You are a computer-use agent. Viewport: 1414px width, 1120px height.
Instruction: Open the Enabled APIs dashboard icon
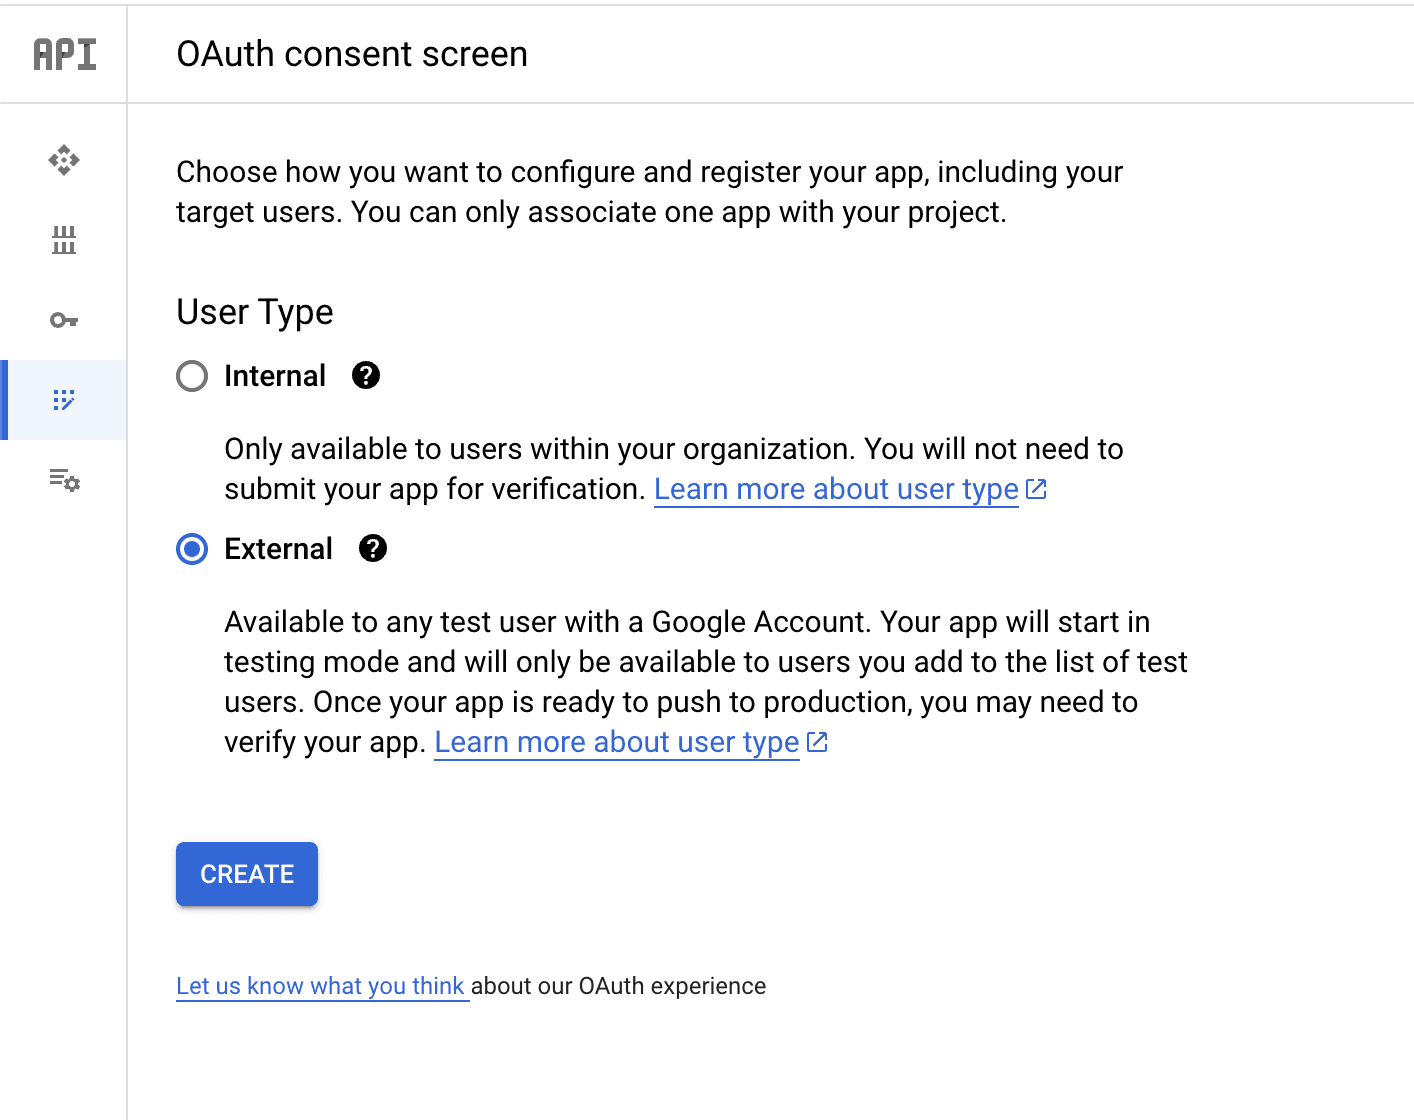(x=63, y=160)
